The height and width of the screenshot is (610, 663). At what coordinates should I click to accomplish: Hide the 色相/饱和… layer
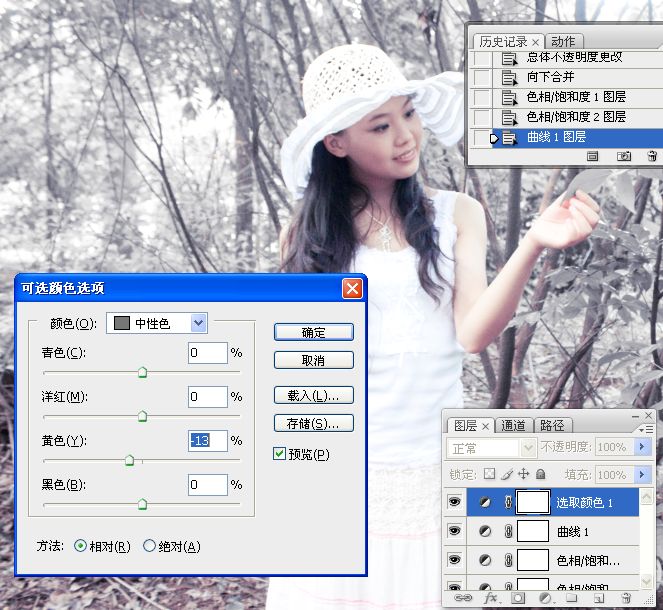[x=455, y=560]
